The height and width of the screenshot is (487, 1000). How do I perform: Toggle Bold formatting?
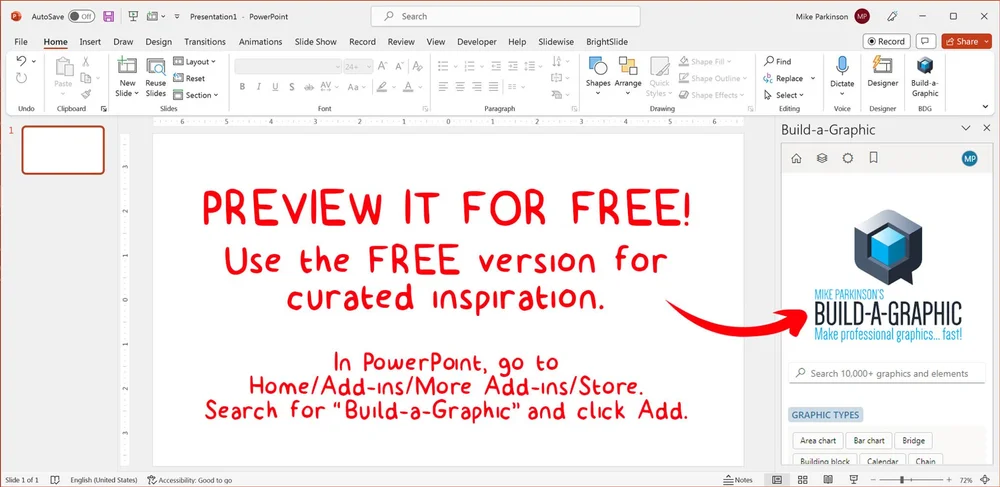point(242,87)
